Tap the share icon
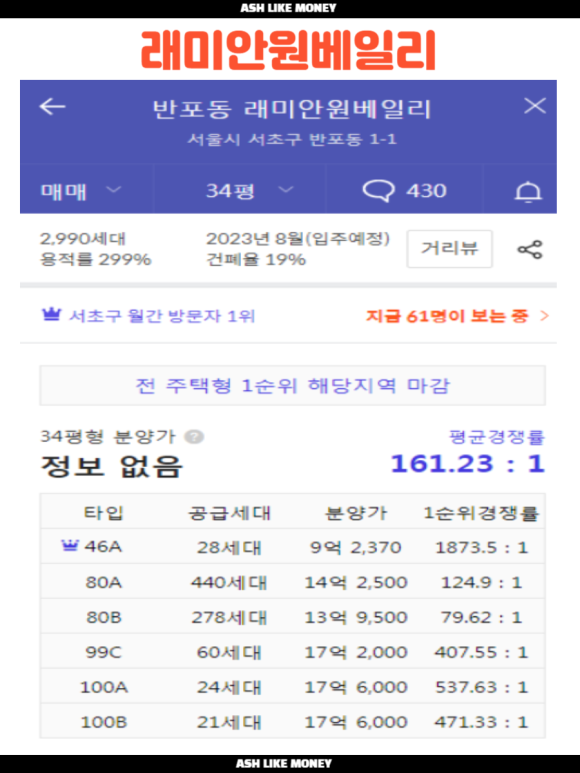The height and width of the screenshot is (773, 580). tap(530, 249)
